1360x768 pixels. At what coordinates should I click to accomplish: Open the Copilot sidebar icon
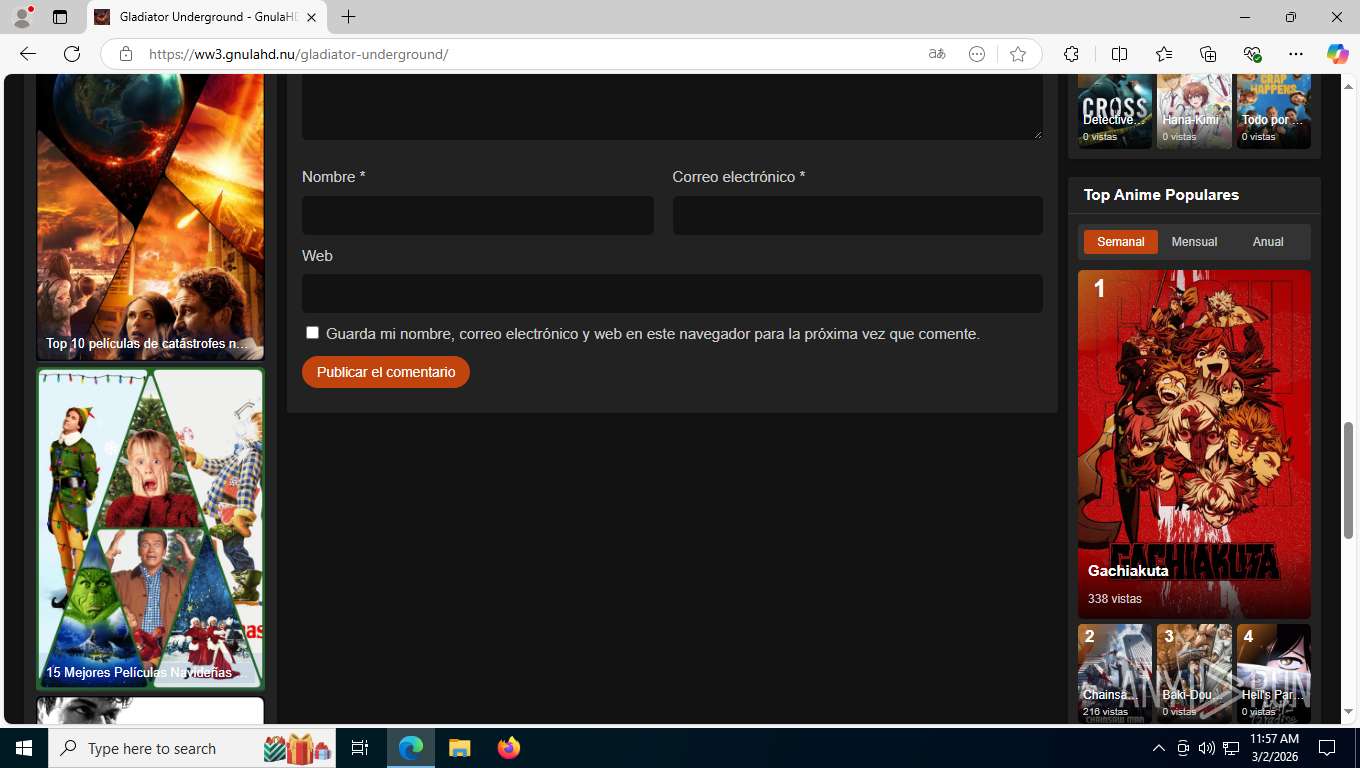pyautogui.click(x=1338, y=54)
